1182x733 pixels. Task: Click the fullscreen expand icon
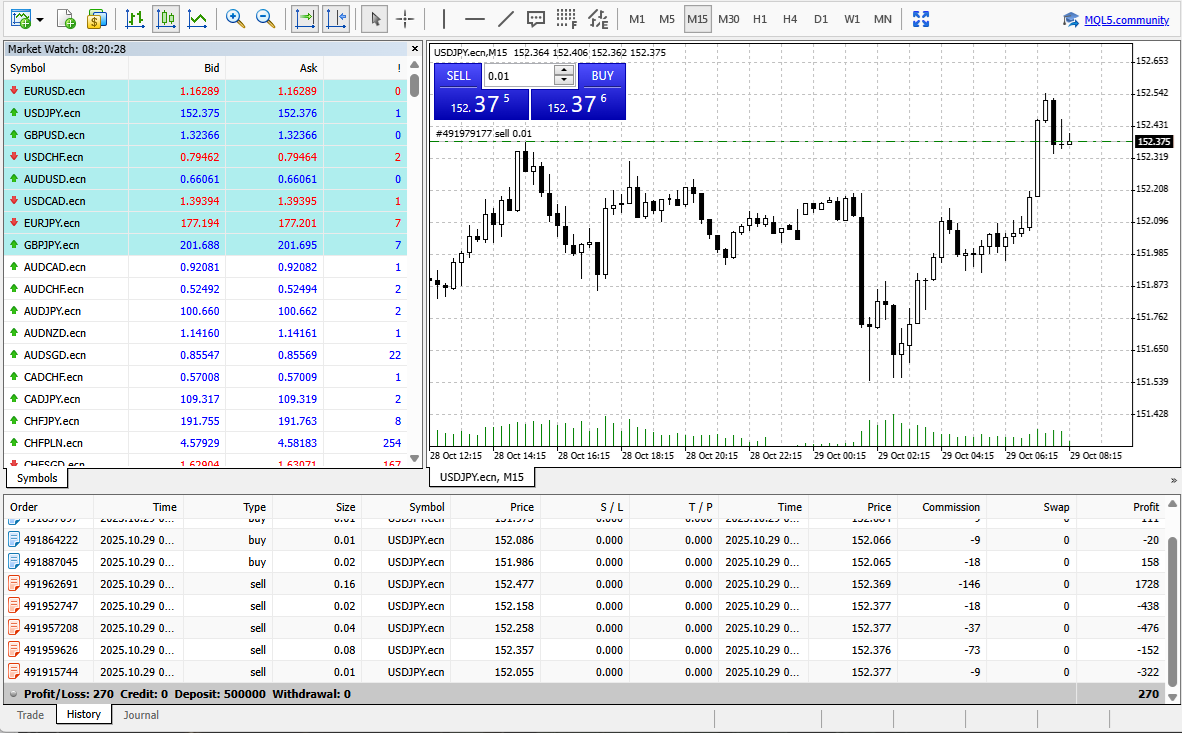click(921, 19)
